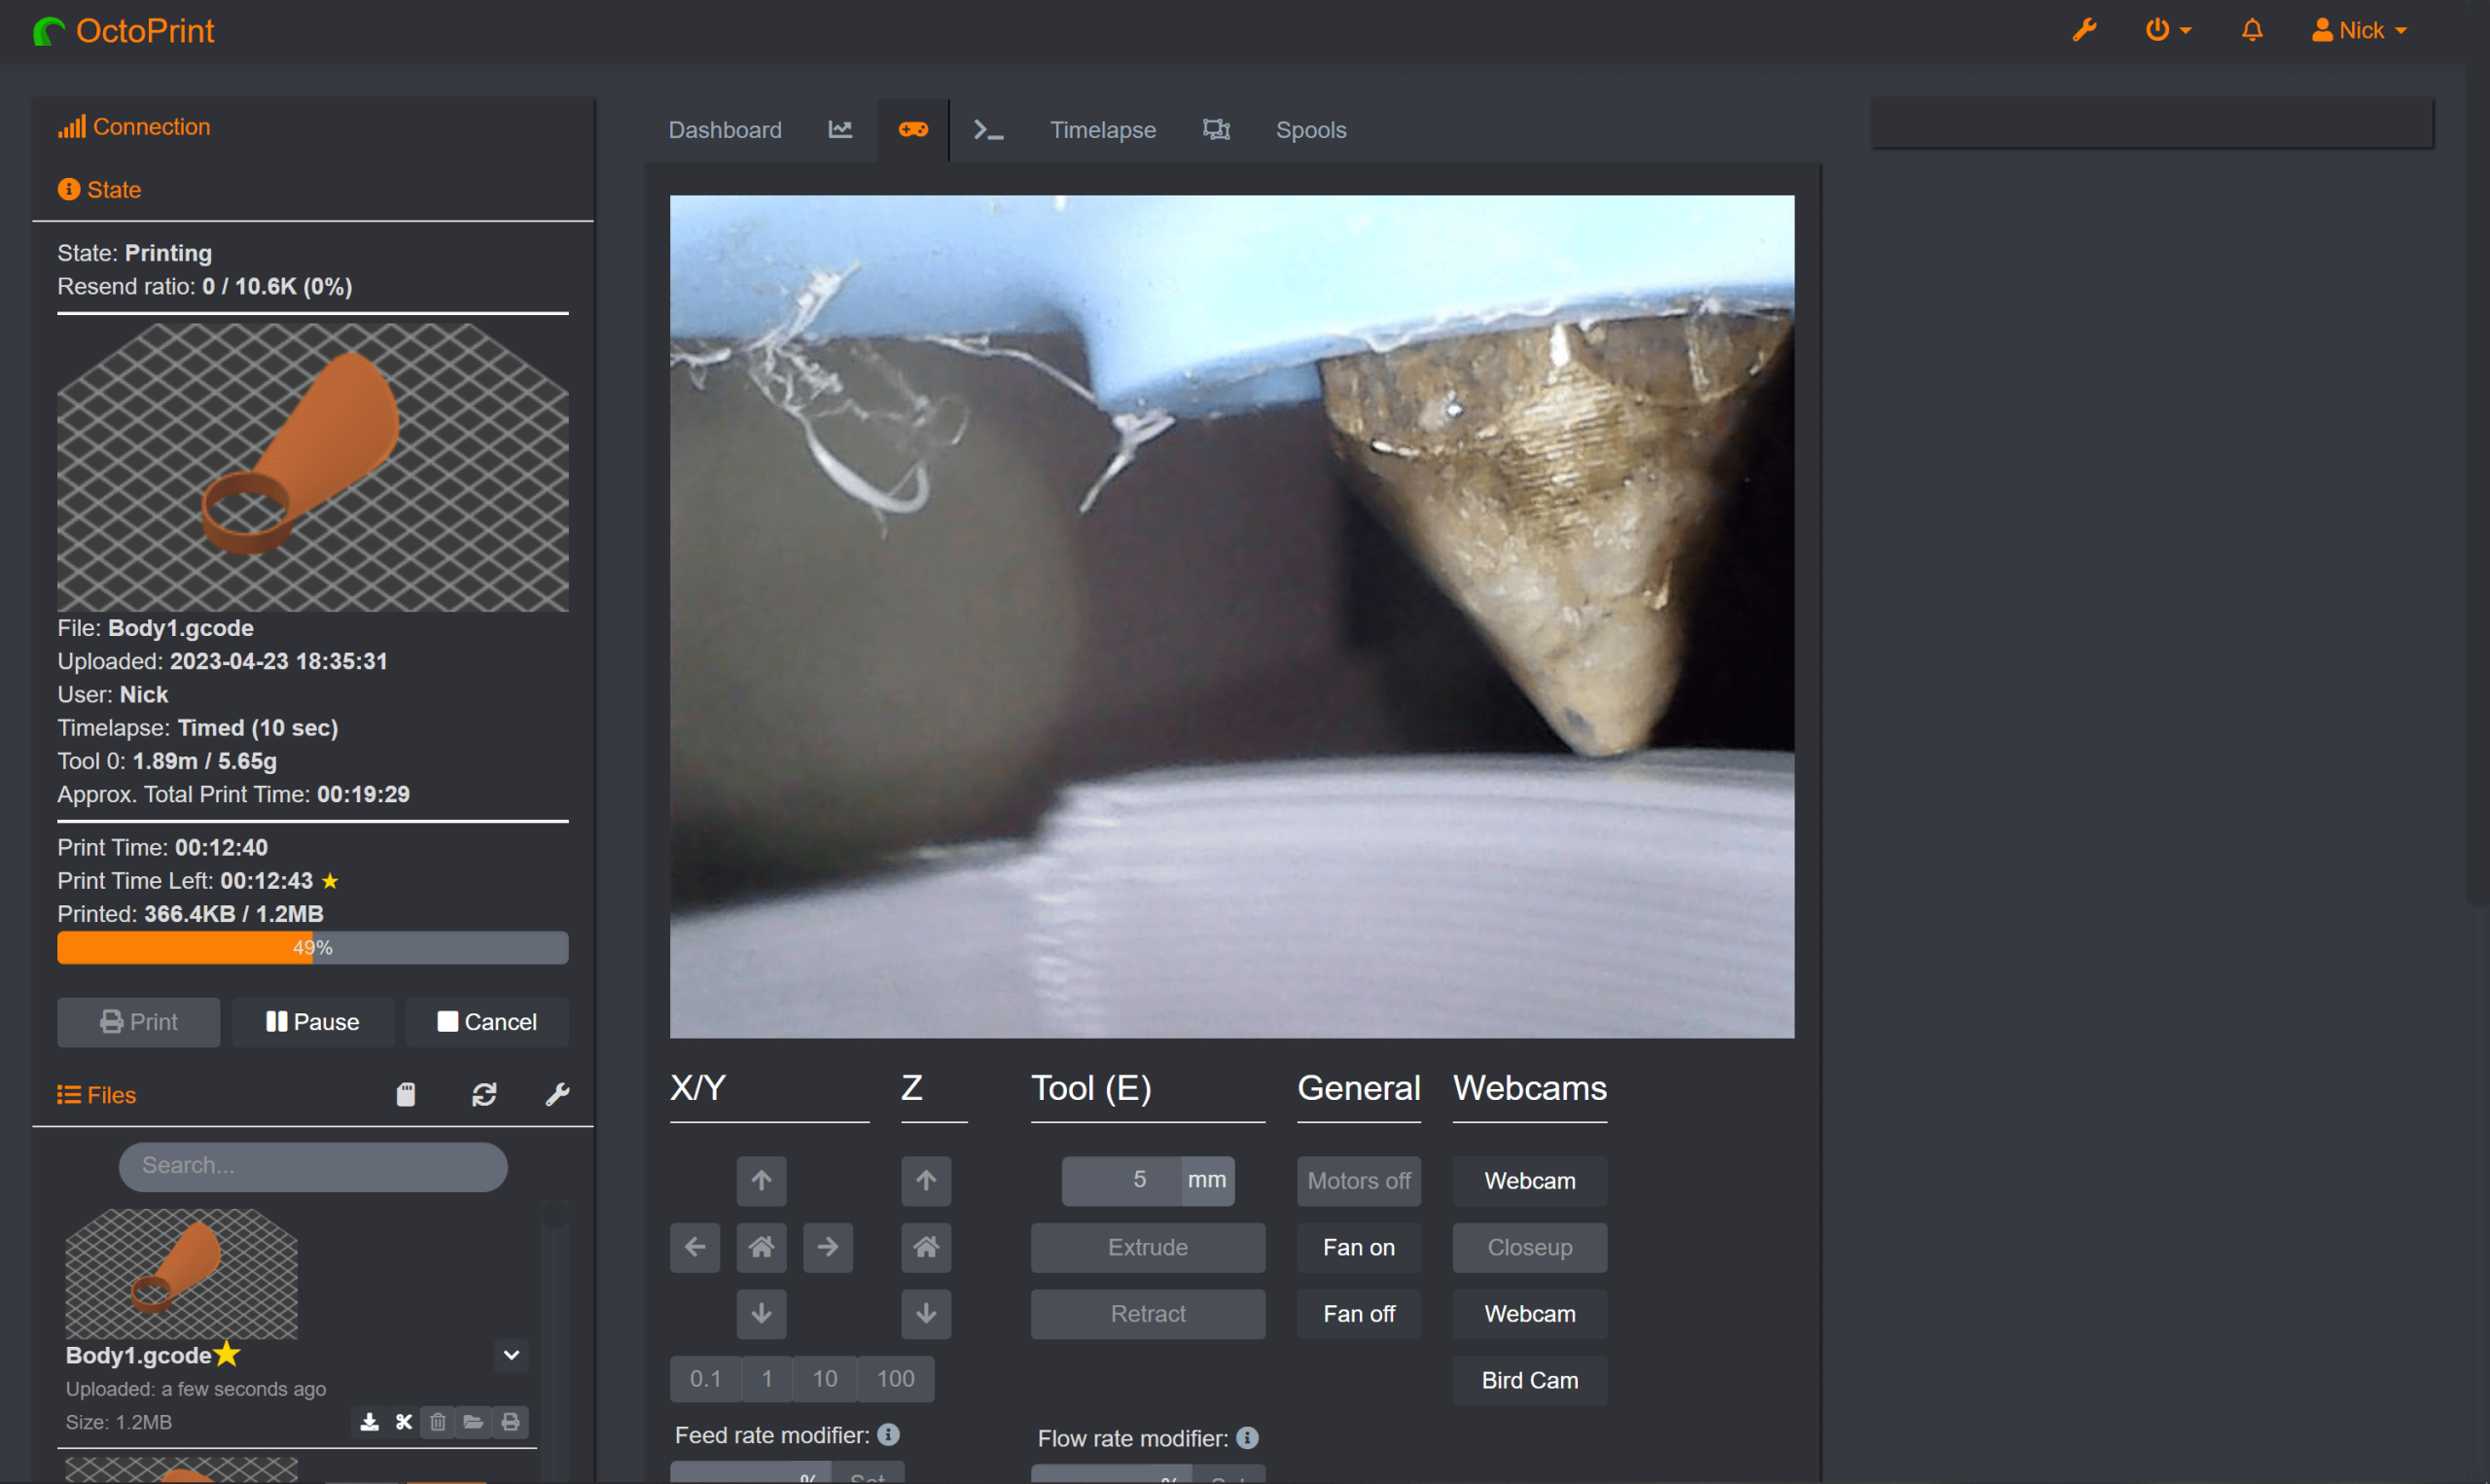
Task: Cancel the current print job
Action: click(x=487, y=1022)
